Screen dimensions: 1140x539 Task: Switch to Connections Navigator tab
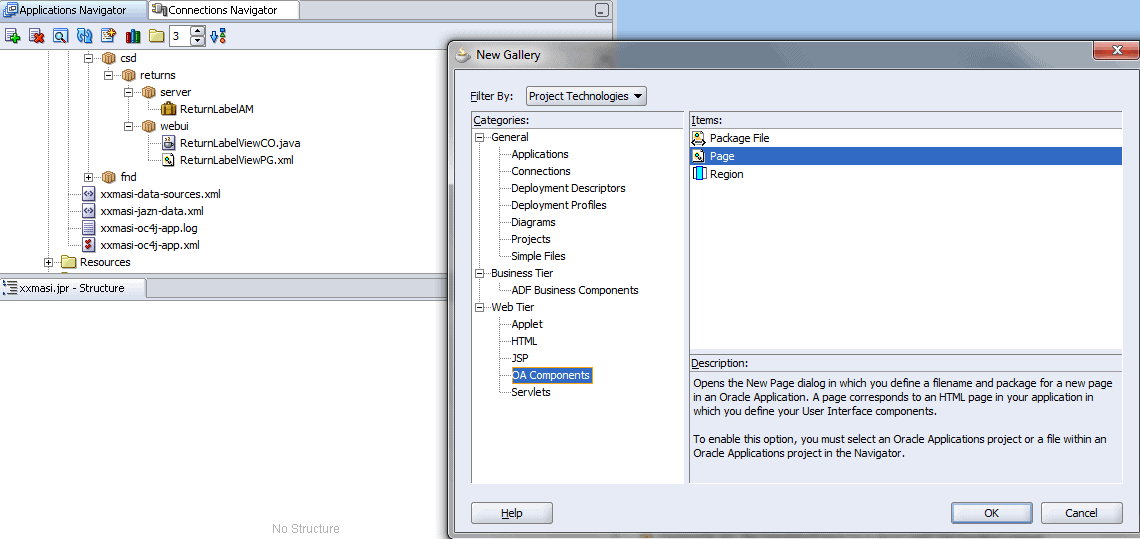(222, 10)
